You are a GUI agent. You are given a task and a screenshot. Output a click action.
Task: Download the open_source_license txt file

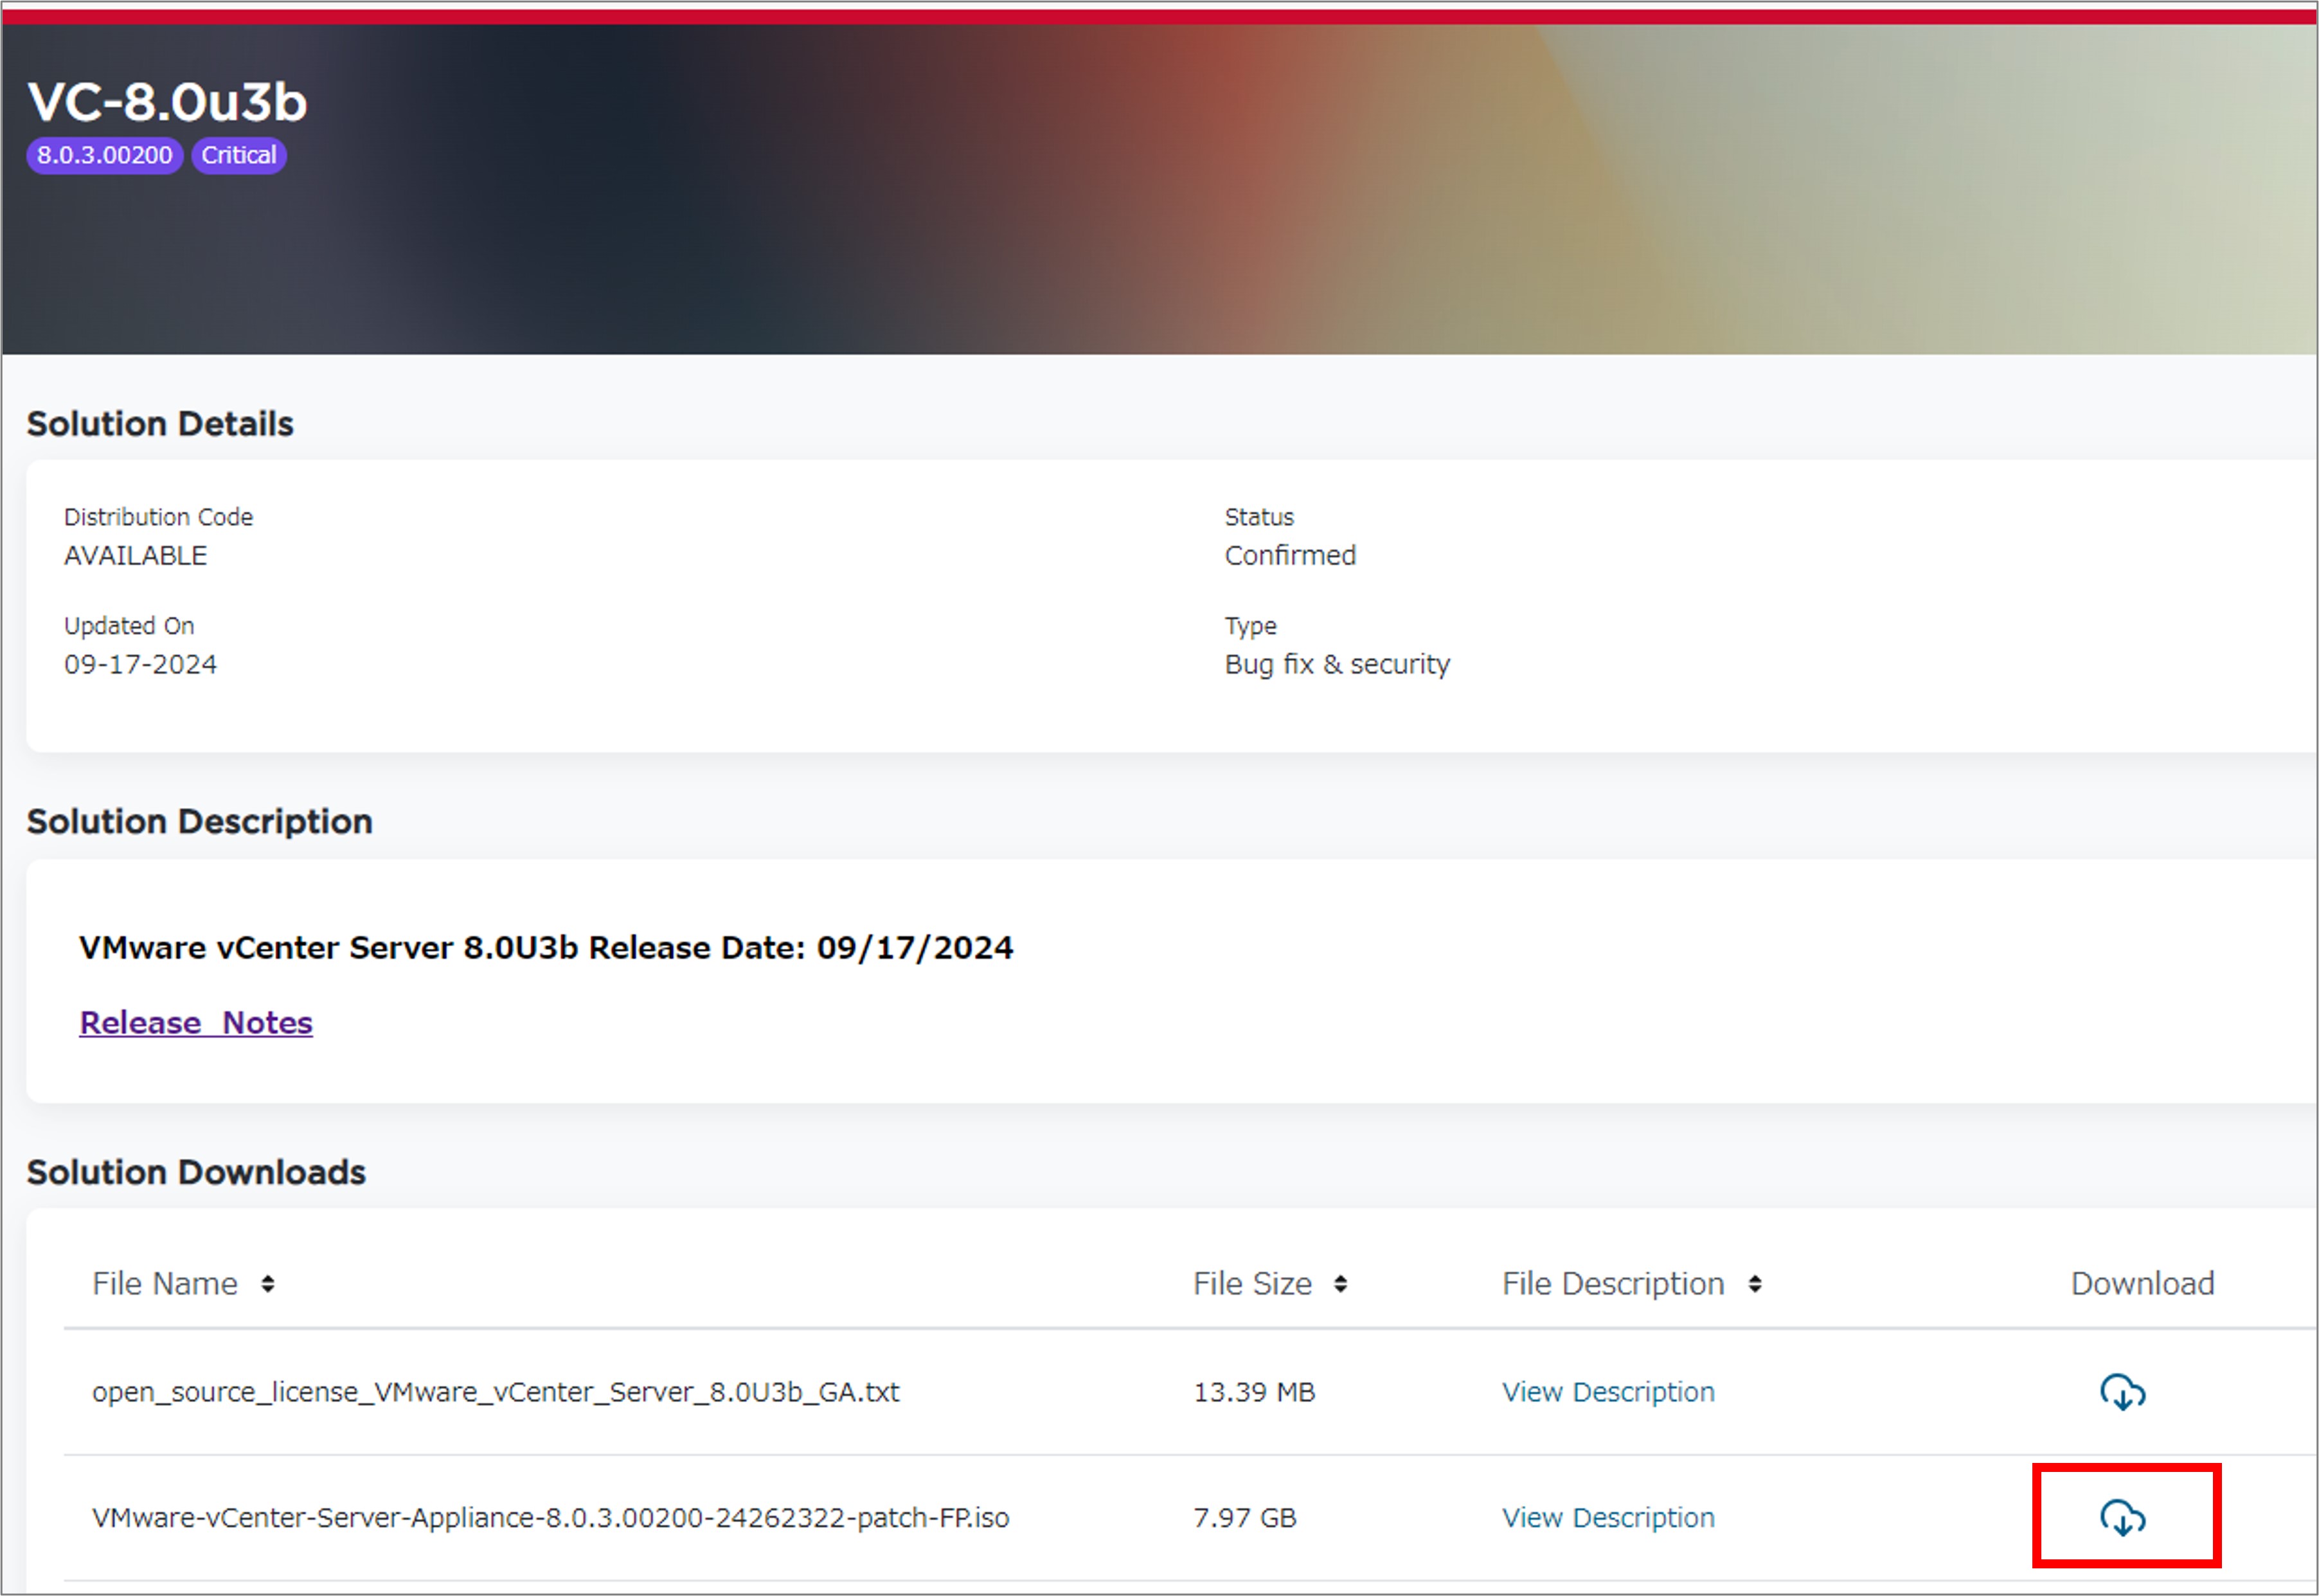[x=2122, y=1392]
